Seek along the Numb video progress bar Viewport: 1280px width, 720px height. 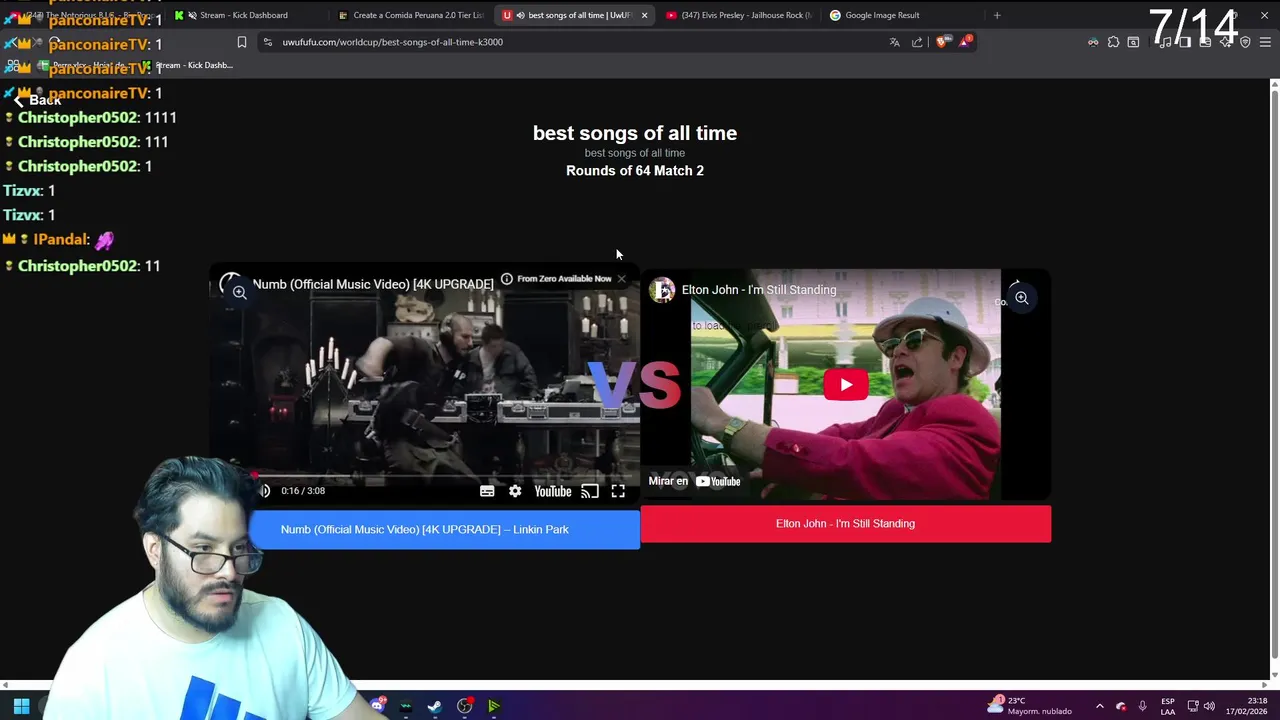(445, 476)
